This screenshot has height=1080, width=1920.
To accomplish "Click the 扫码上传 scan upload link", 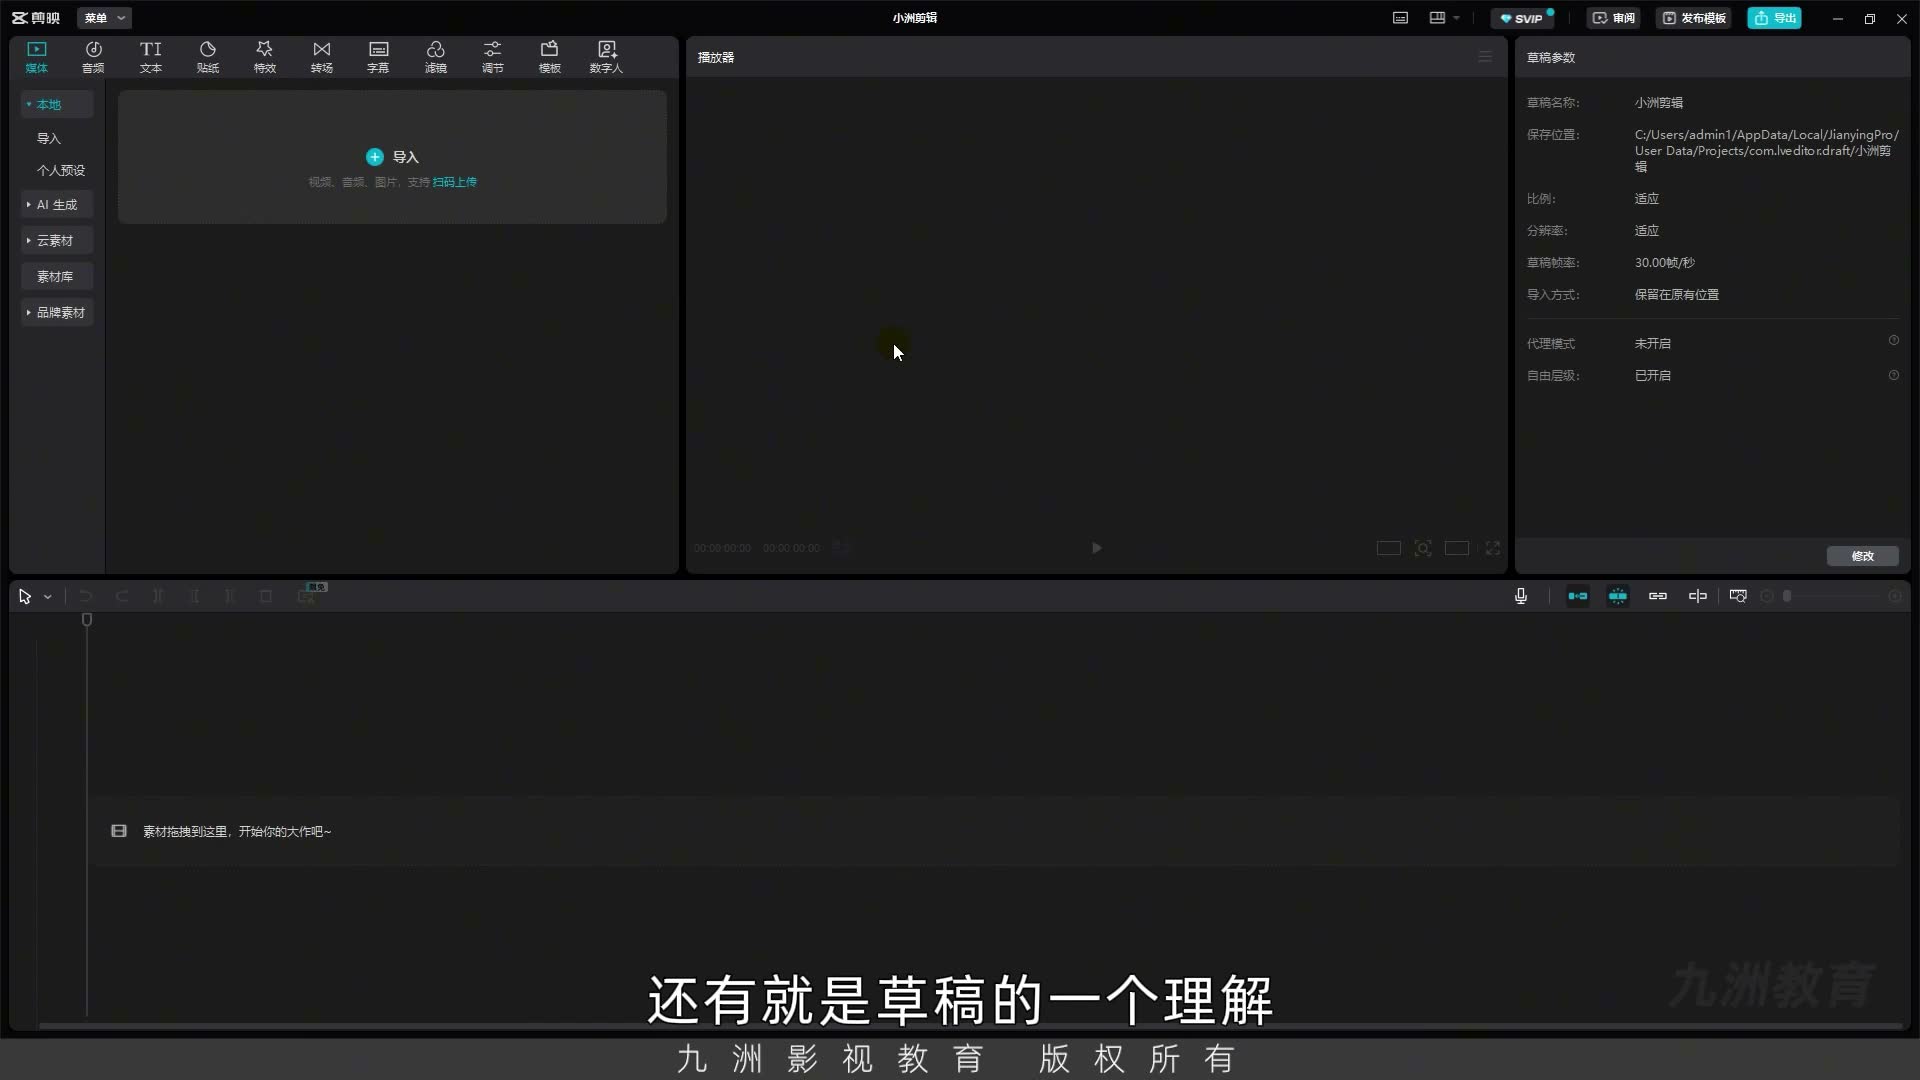I will [454, 182].
